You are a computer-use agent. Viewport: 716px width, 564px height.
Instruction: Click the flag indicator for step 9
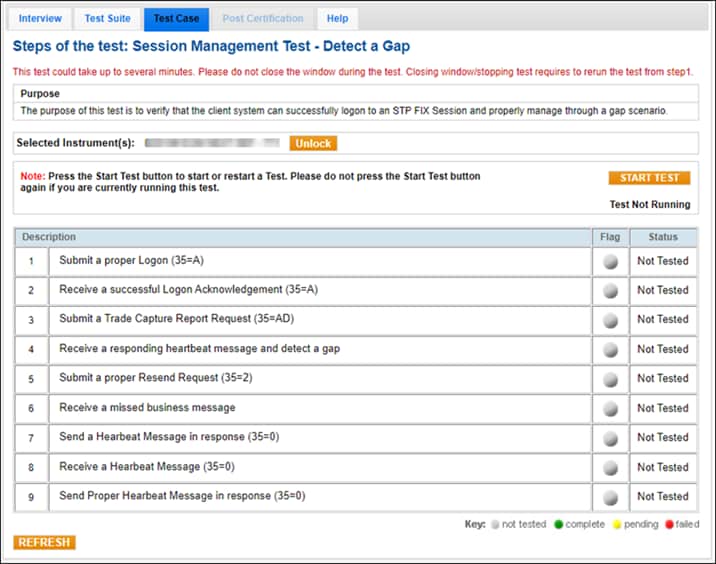click(x=610, y=497)
